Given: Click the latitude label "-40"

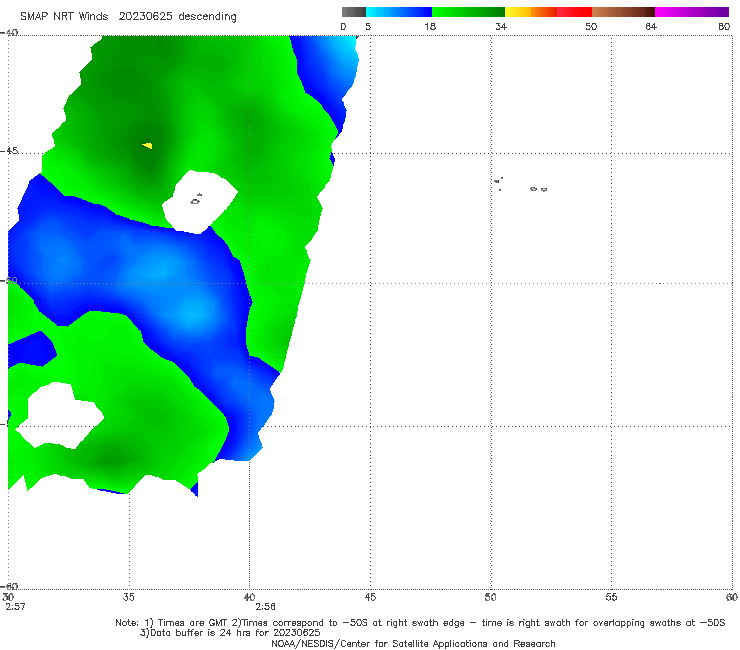Looking at the screenshot, I should [x=9, y=33].
